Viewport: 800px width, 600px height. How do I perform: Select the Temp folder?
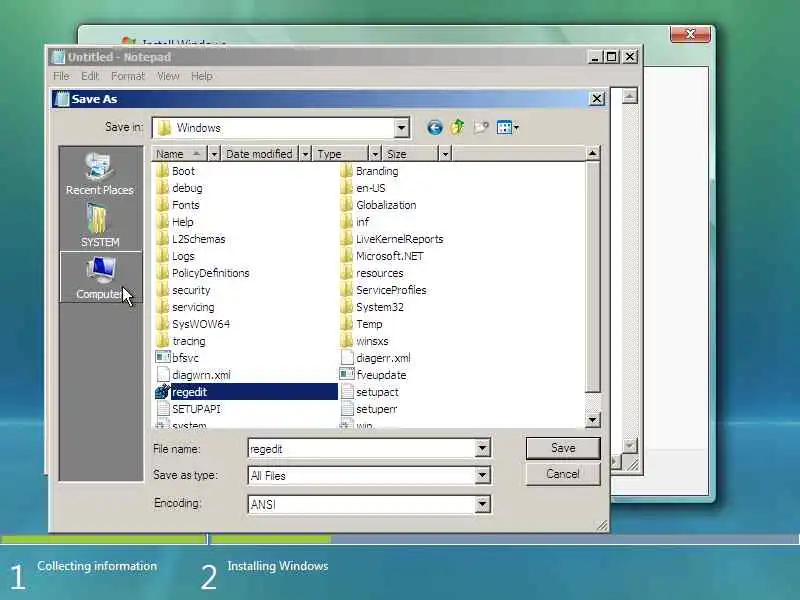tap(361, 324)
